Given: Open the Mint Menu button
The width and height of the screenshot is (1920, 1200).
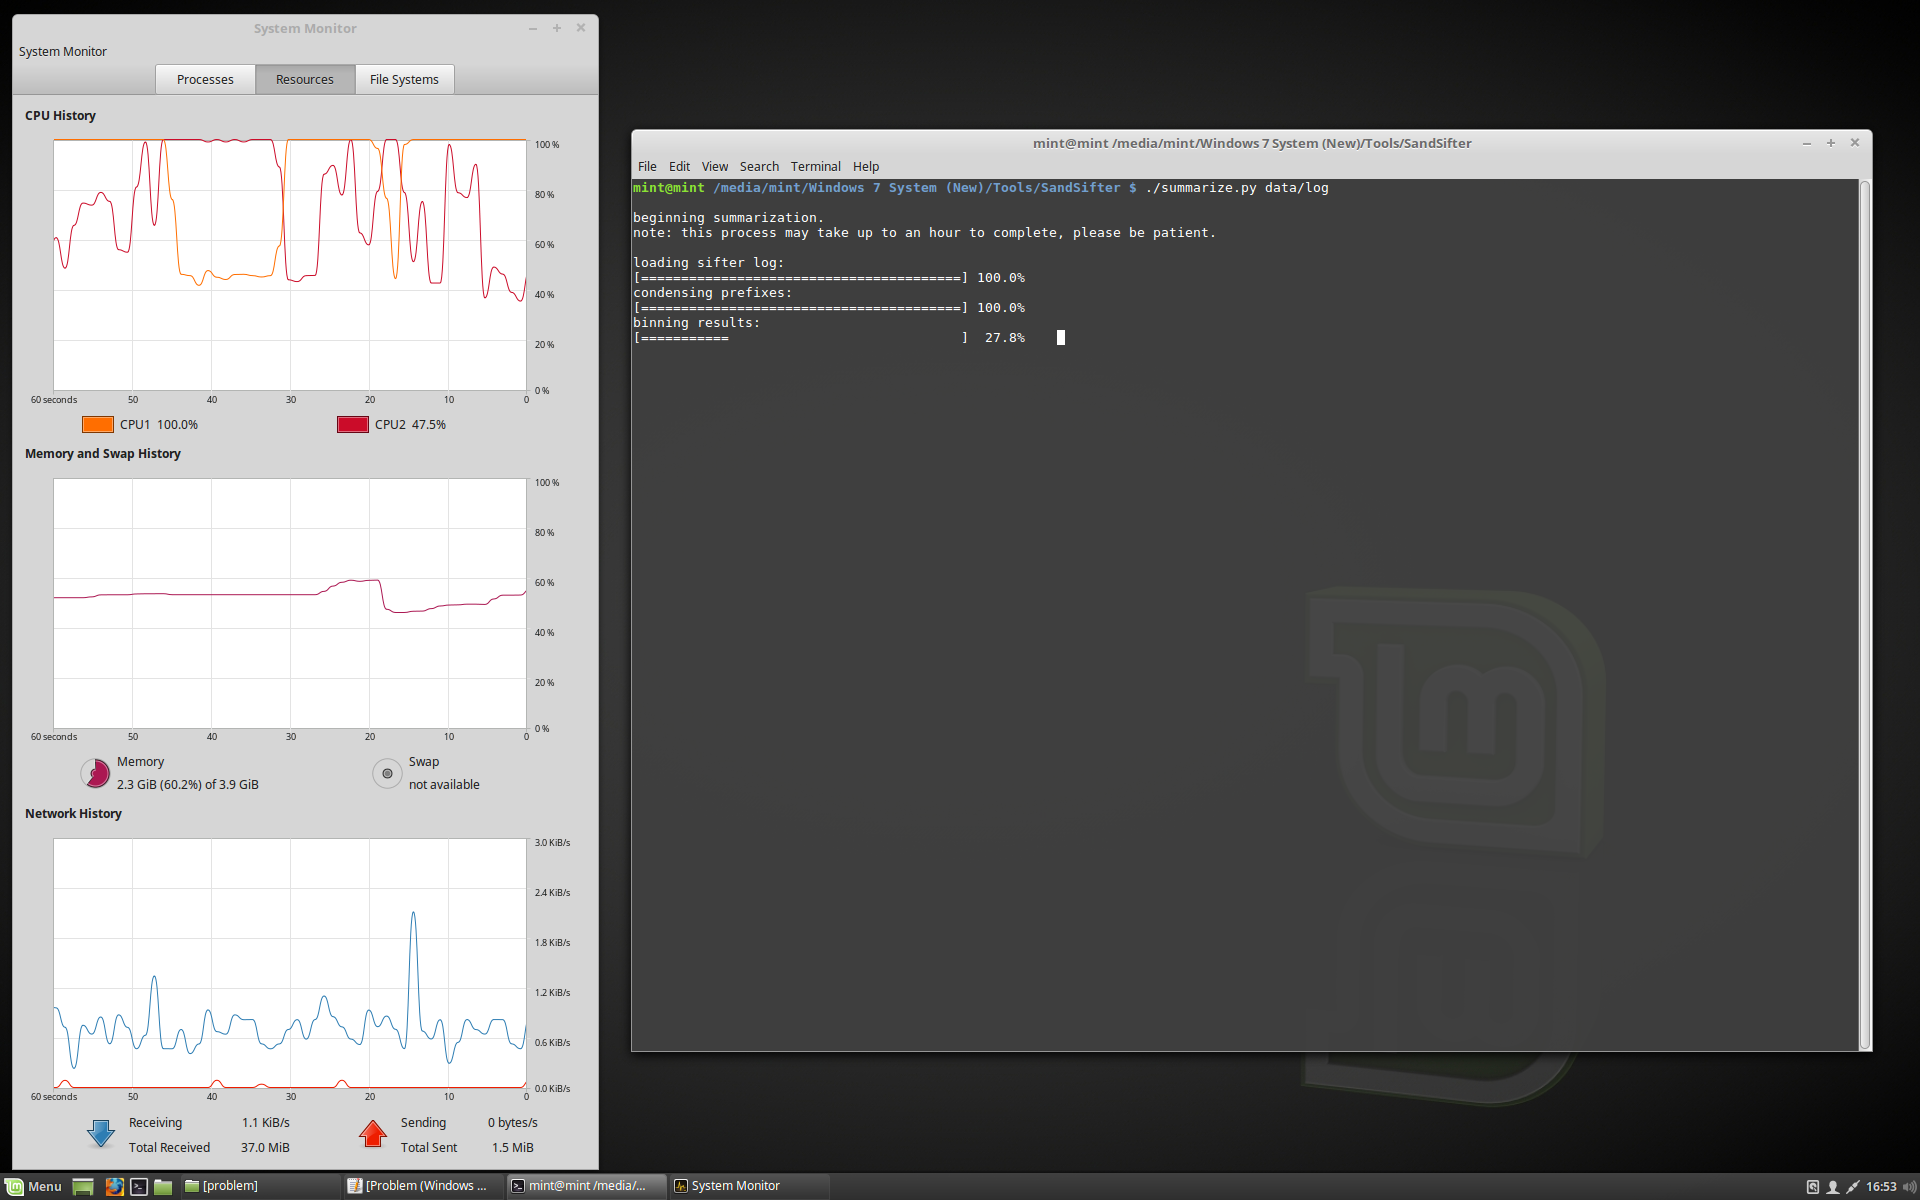Looking at the screenshot, I should click(34, 1186).
